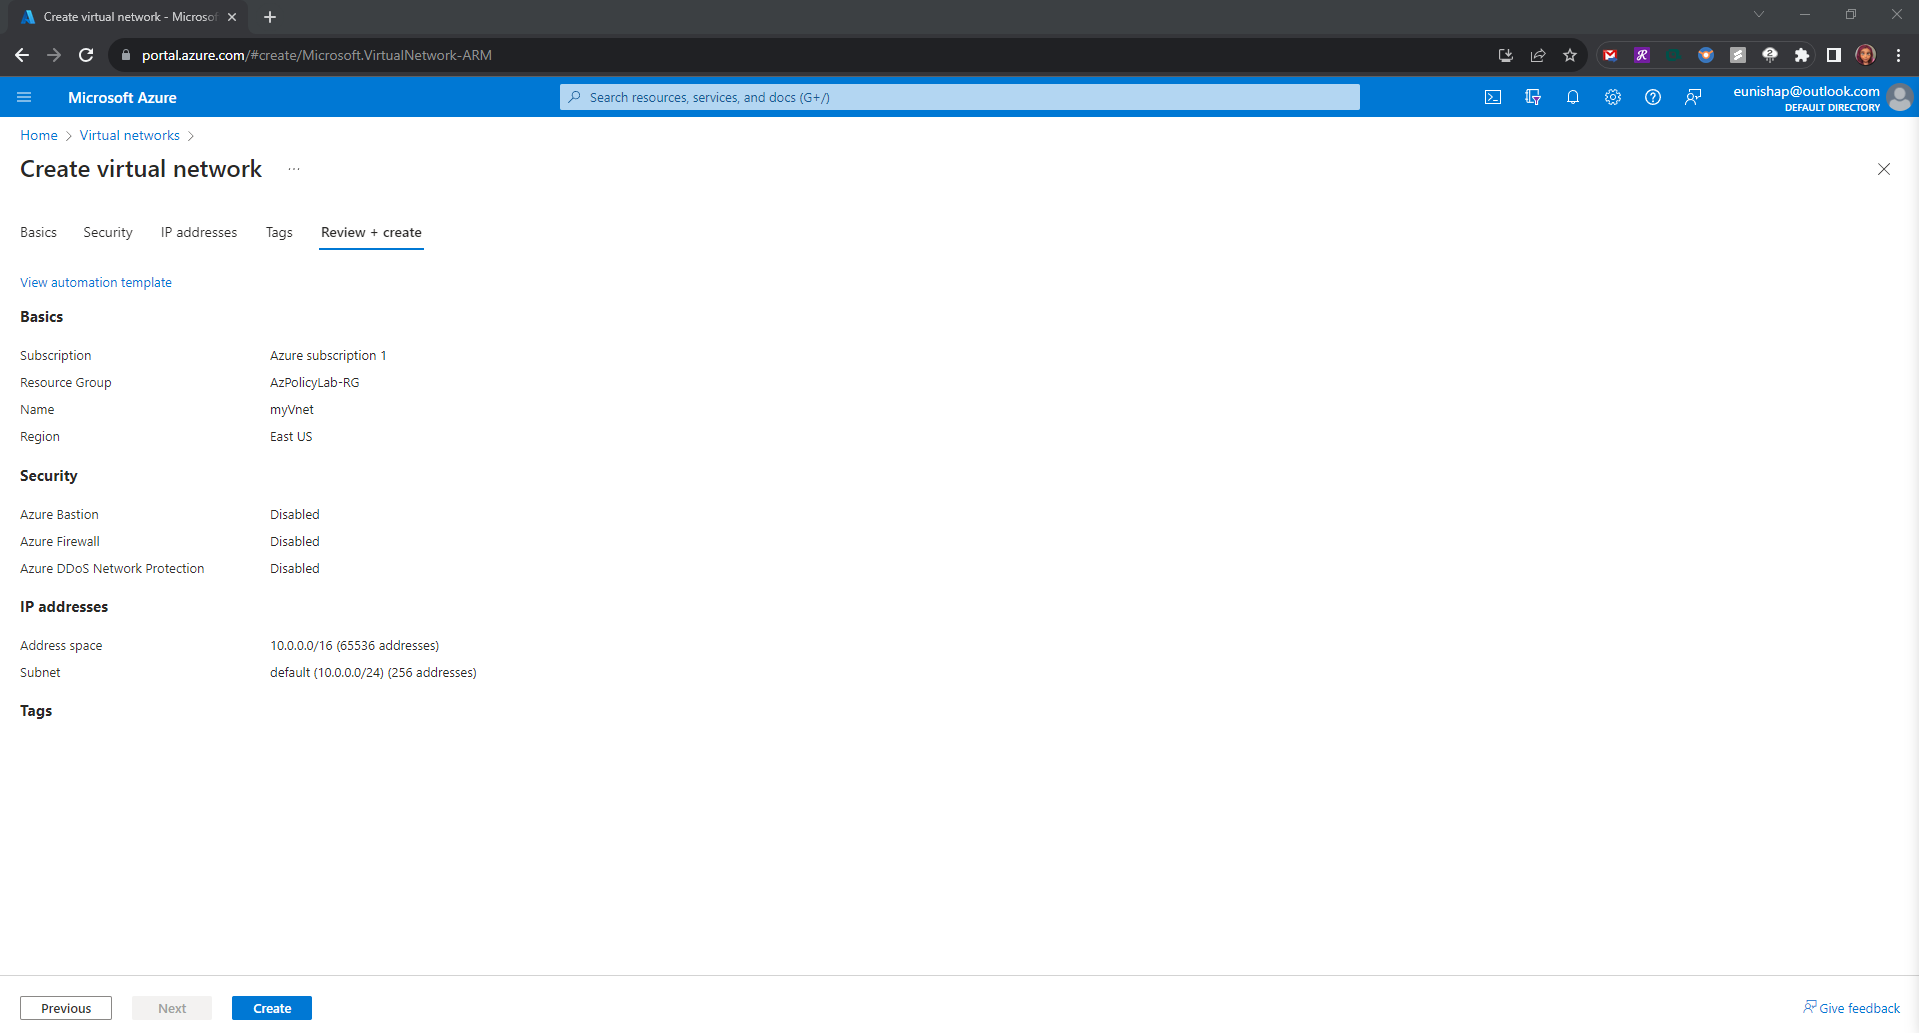This screenshot has height=1033, width=1919.
Task: Close the Create virtual network blade
Action: (1884, 169)
